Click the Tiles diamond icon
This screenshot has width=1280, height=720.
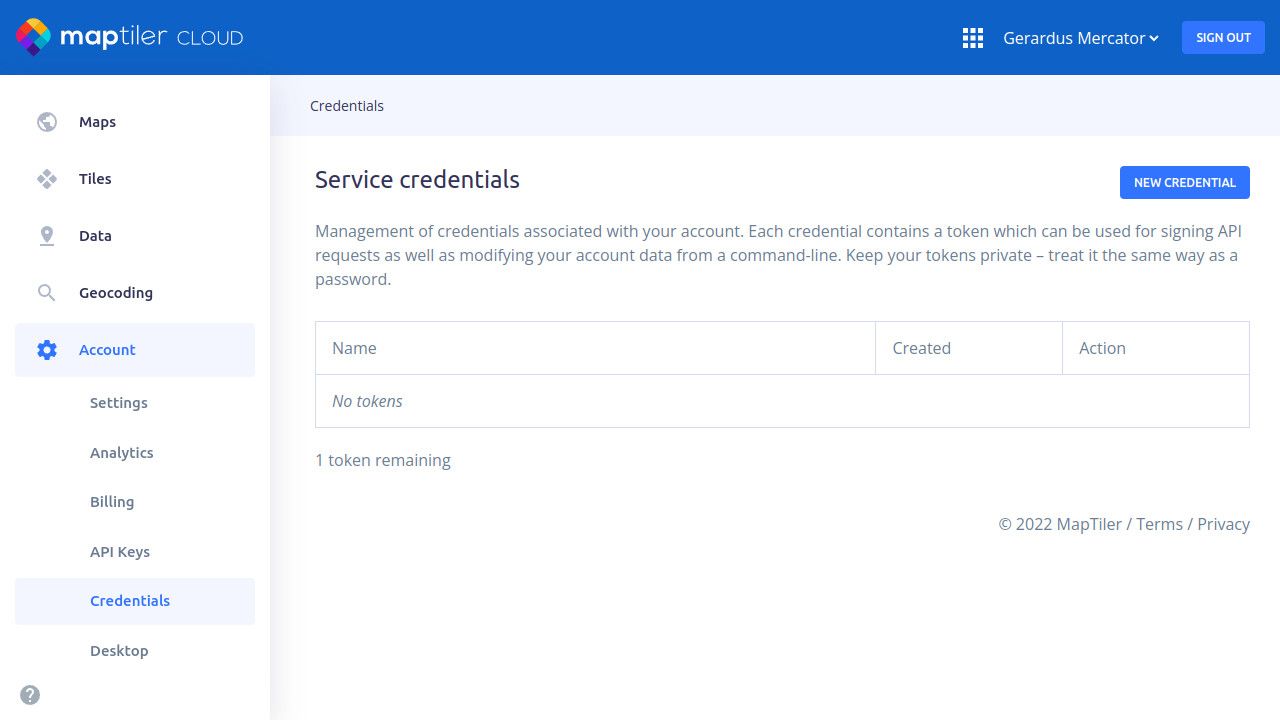47,179
